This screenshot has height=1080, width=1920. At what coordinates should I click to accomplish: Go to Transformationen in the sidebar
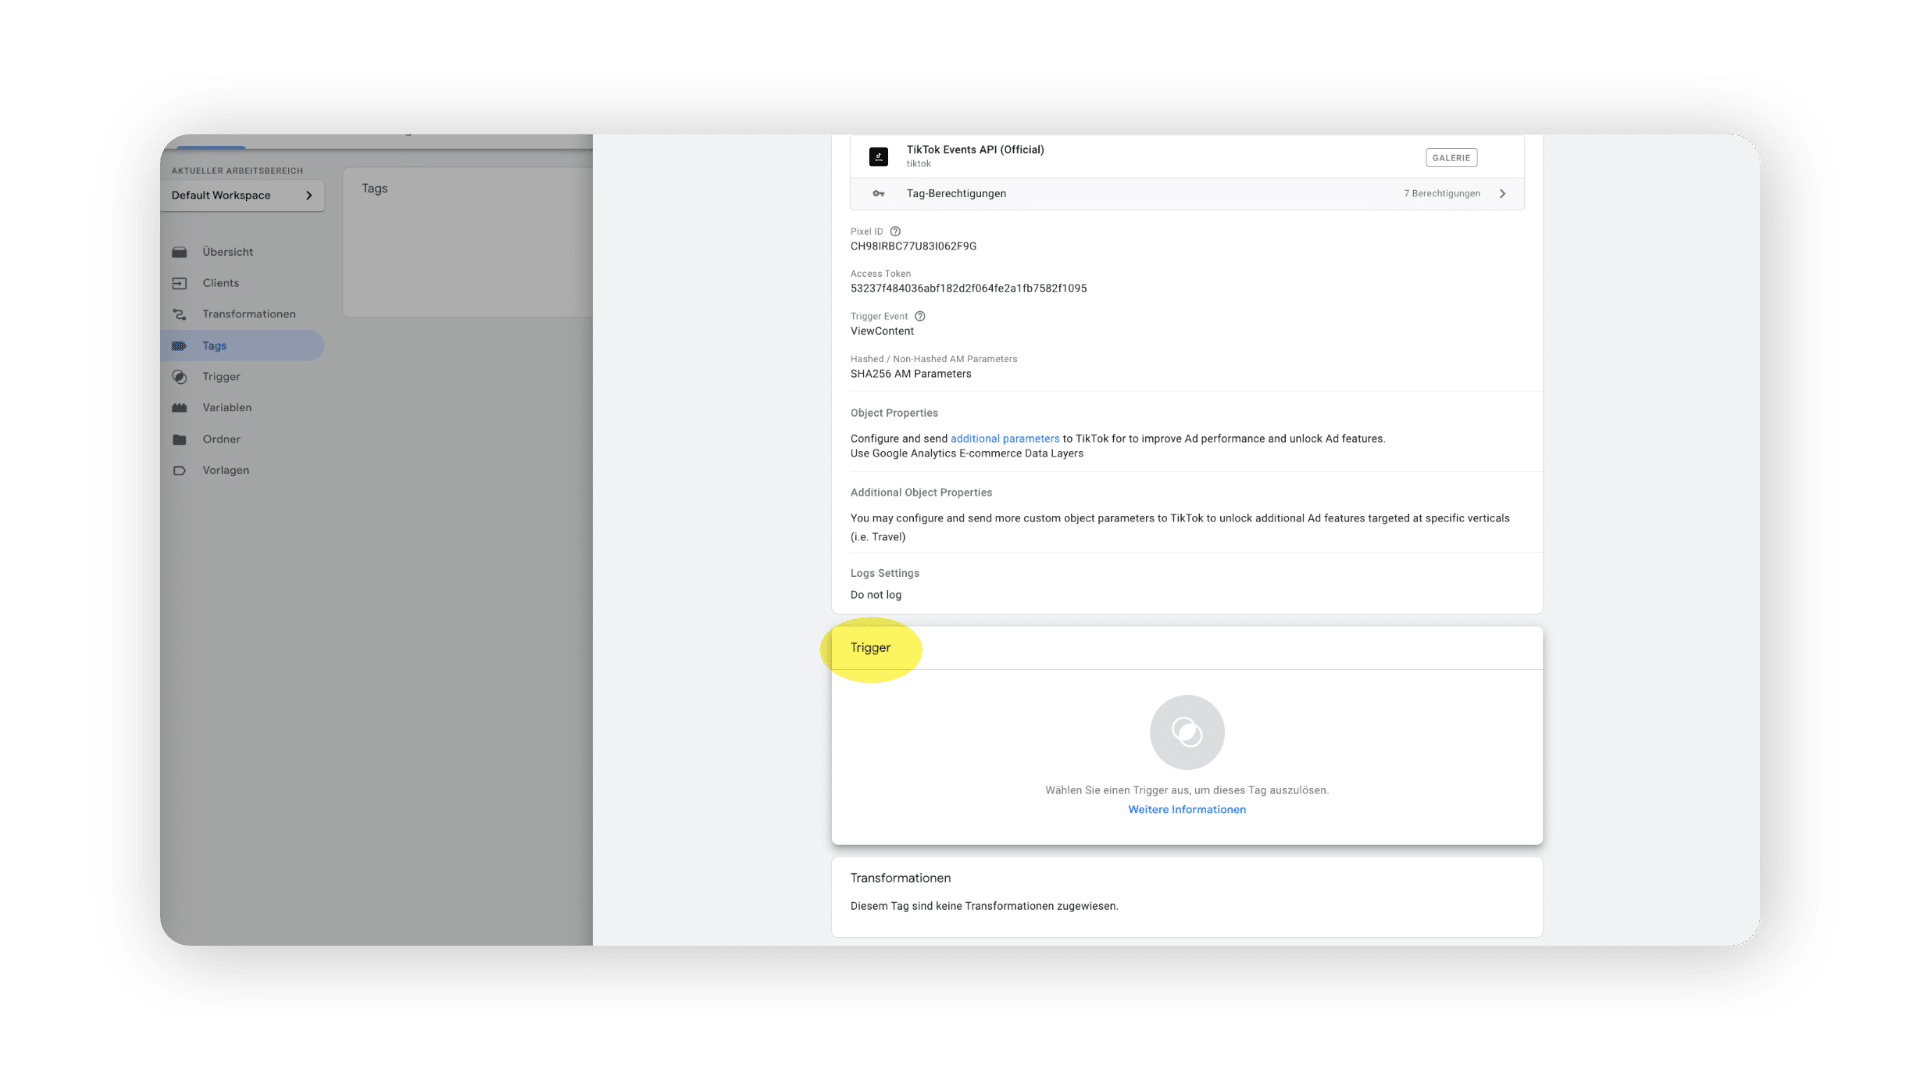click(x=249, y=314)
